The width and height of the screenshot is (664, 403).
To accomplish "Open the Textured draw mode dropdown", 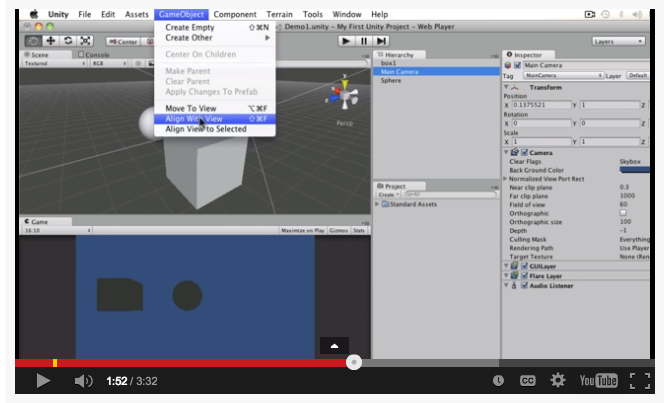I will [55, 63].
